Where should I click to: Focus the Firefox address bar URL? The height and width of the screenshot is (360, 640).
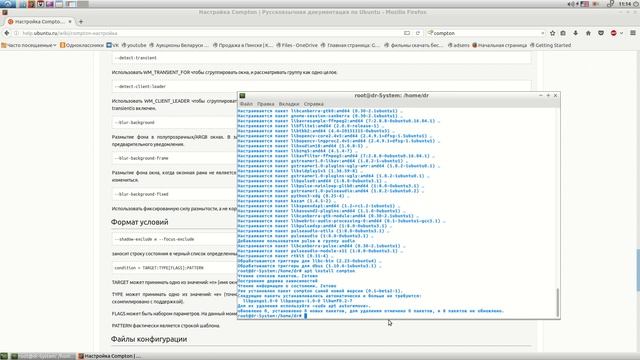pos(208,33)
